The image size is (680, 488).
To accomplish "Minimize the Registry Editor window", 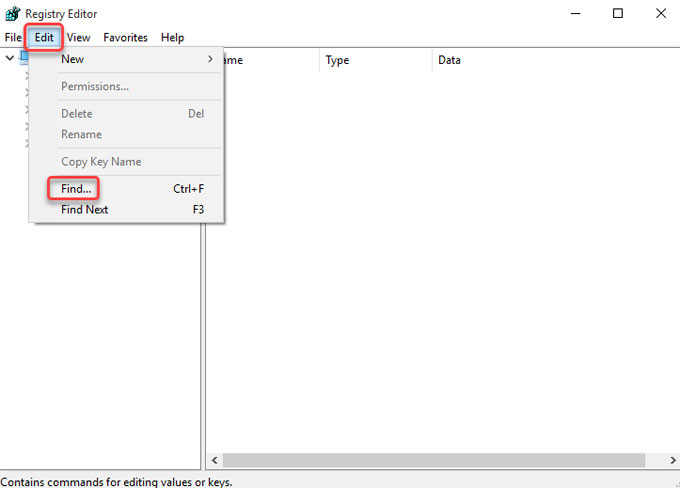I will coord(575,13).
